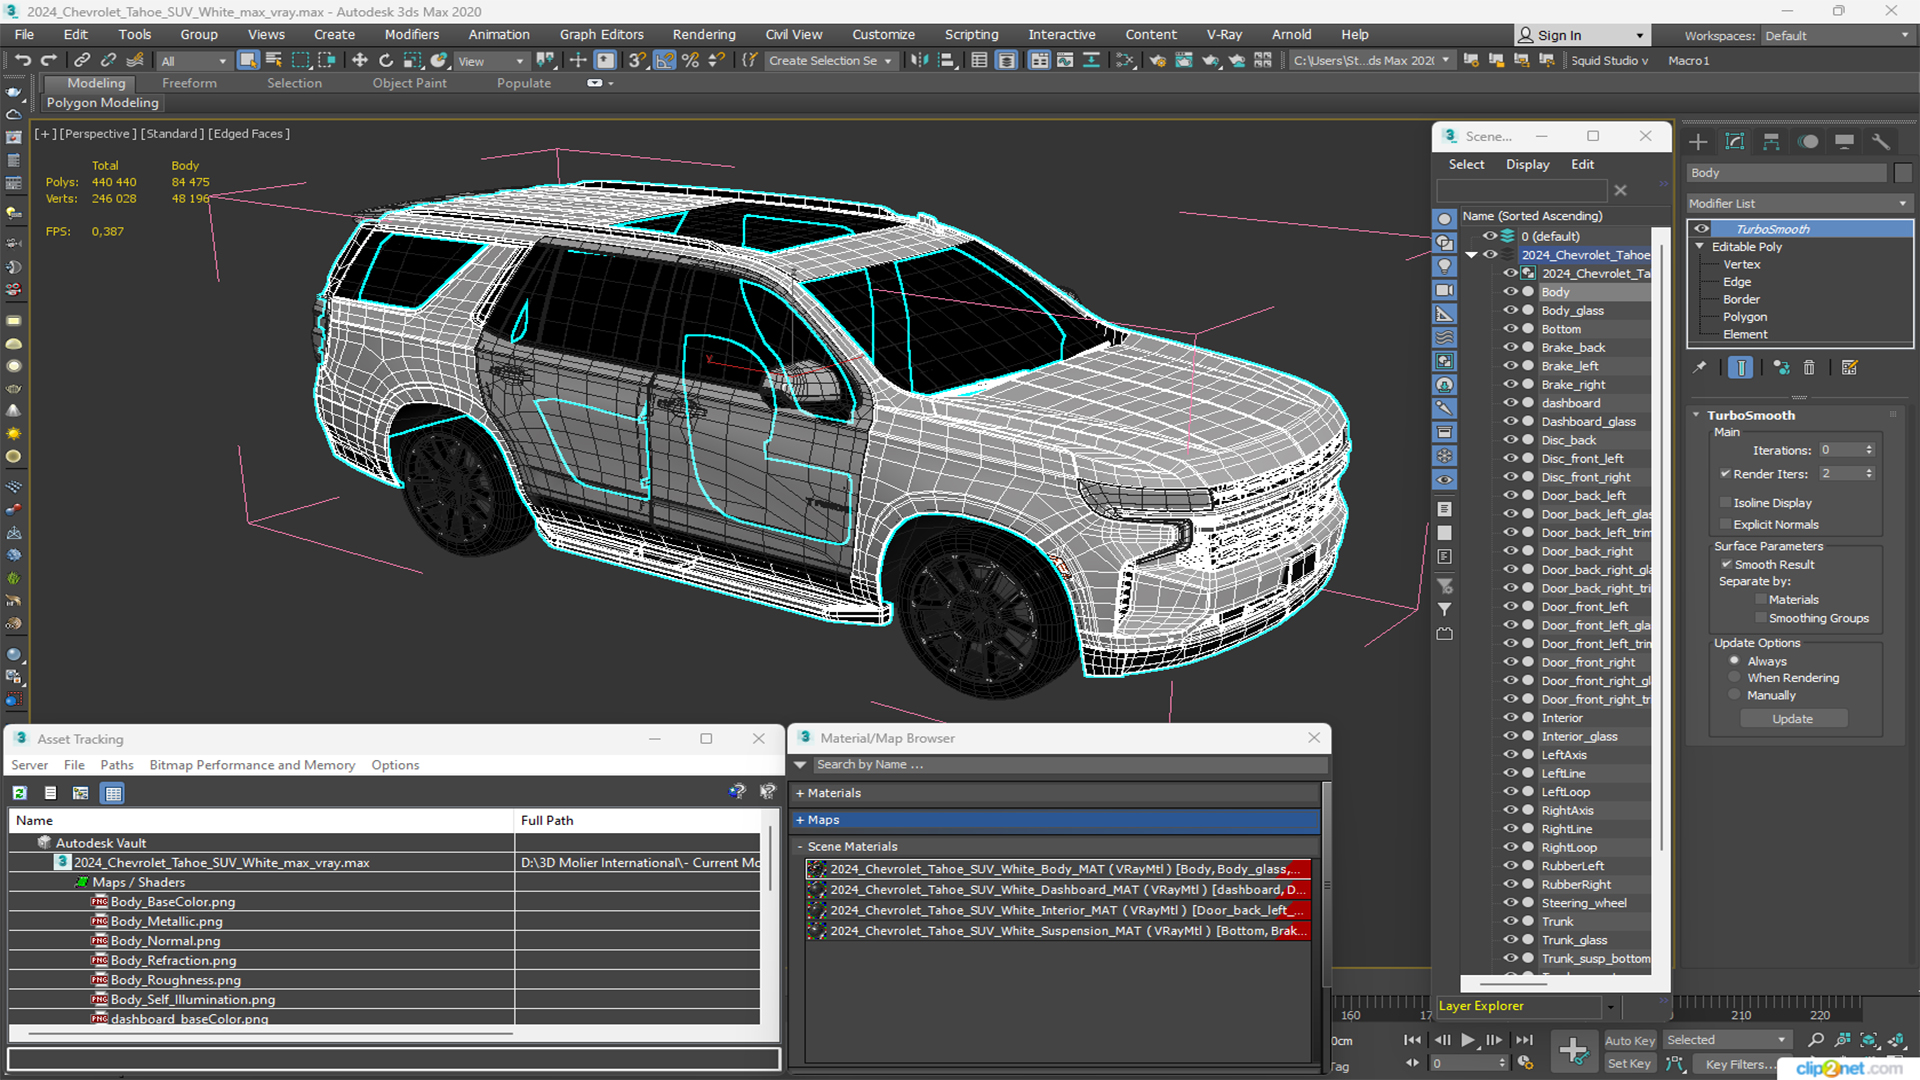Click the Mirror tool icon

pos(919,61)
